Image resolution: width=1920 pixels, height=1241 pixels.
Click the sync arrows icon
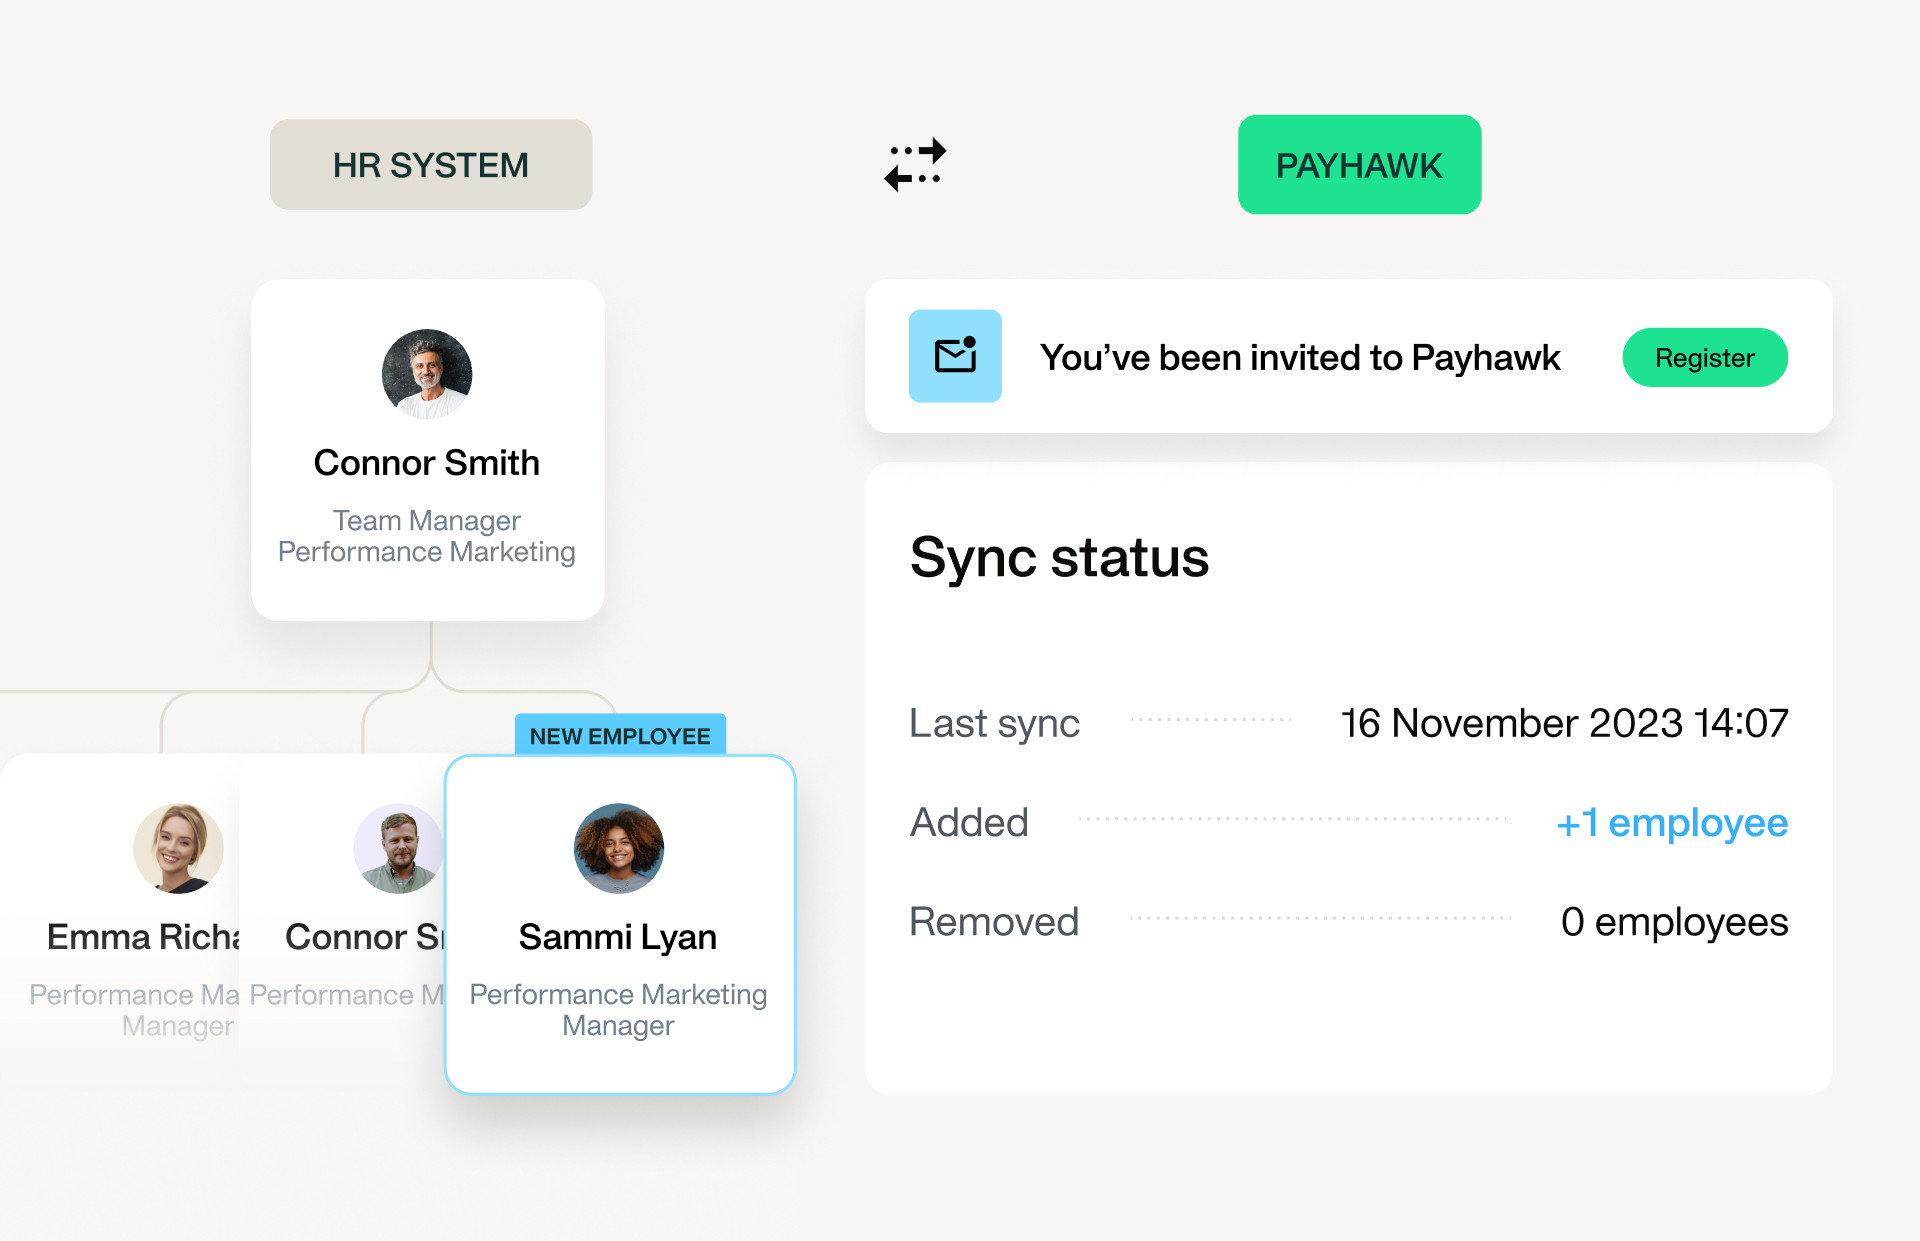[x=915, y=165]
